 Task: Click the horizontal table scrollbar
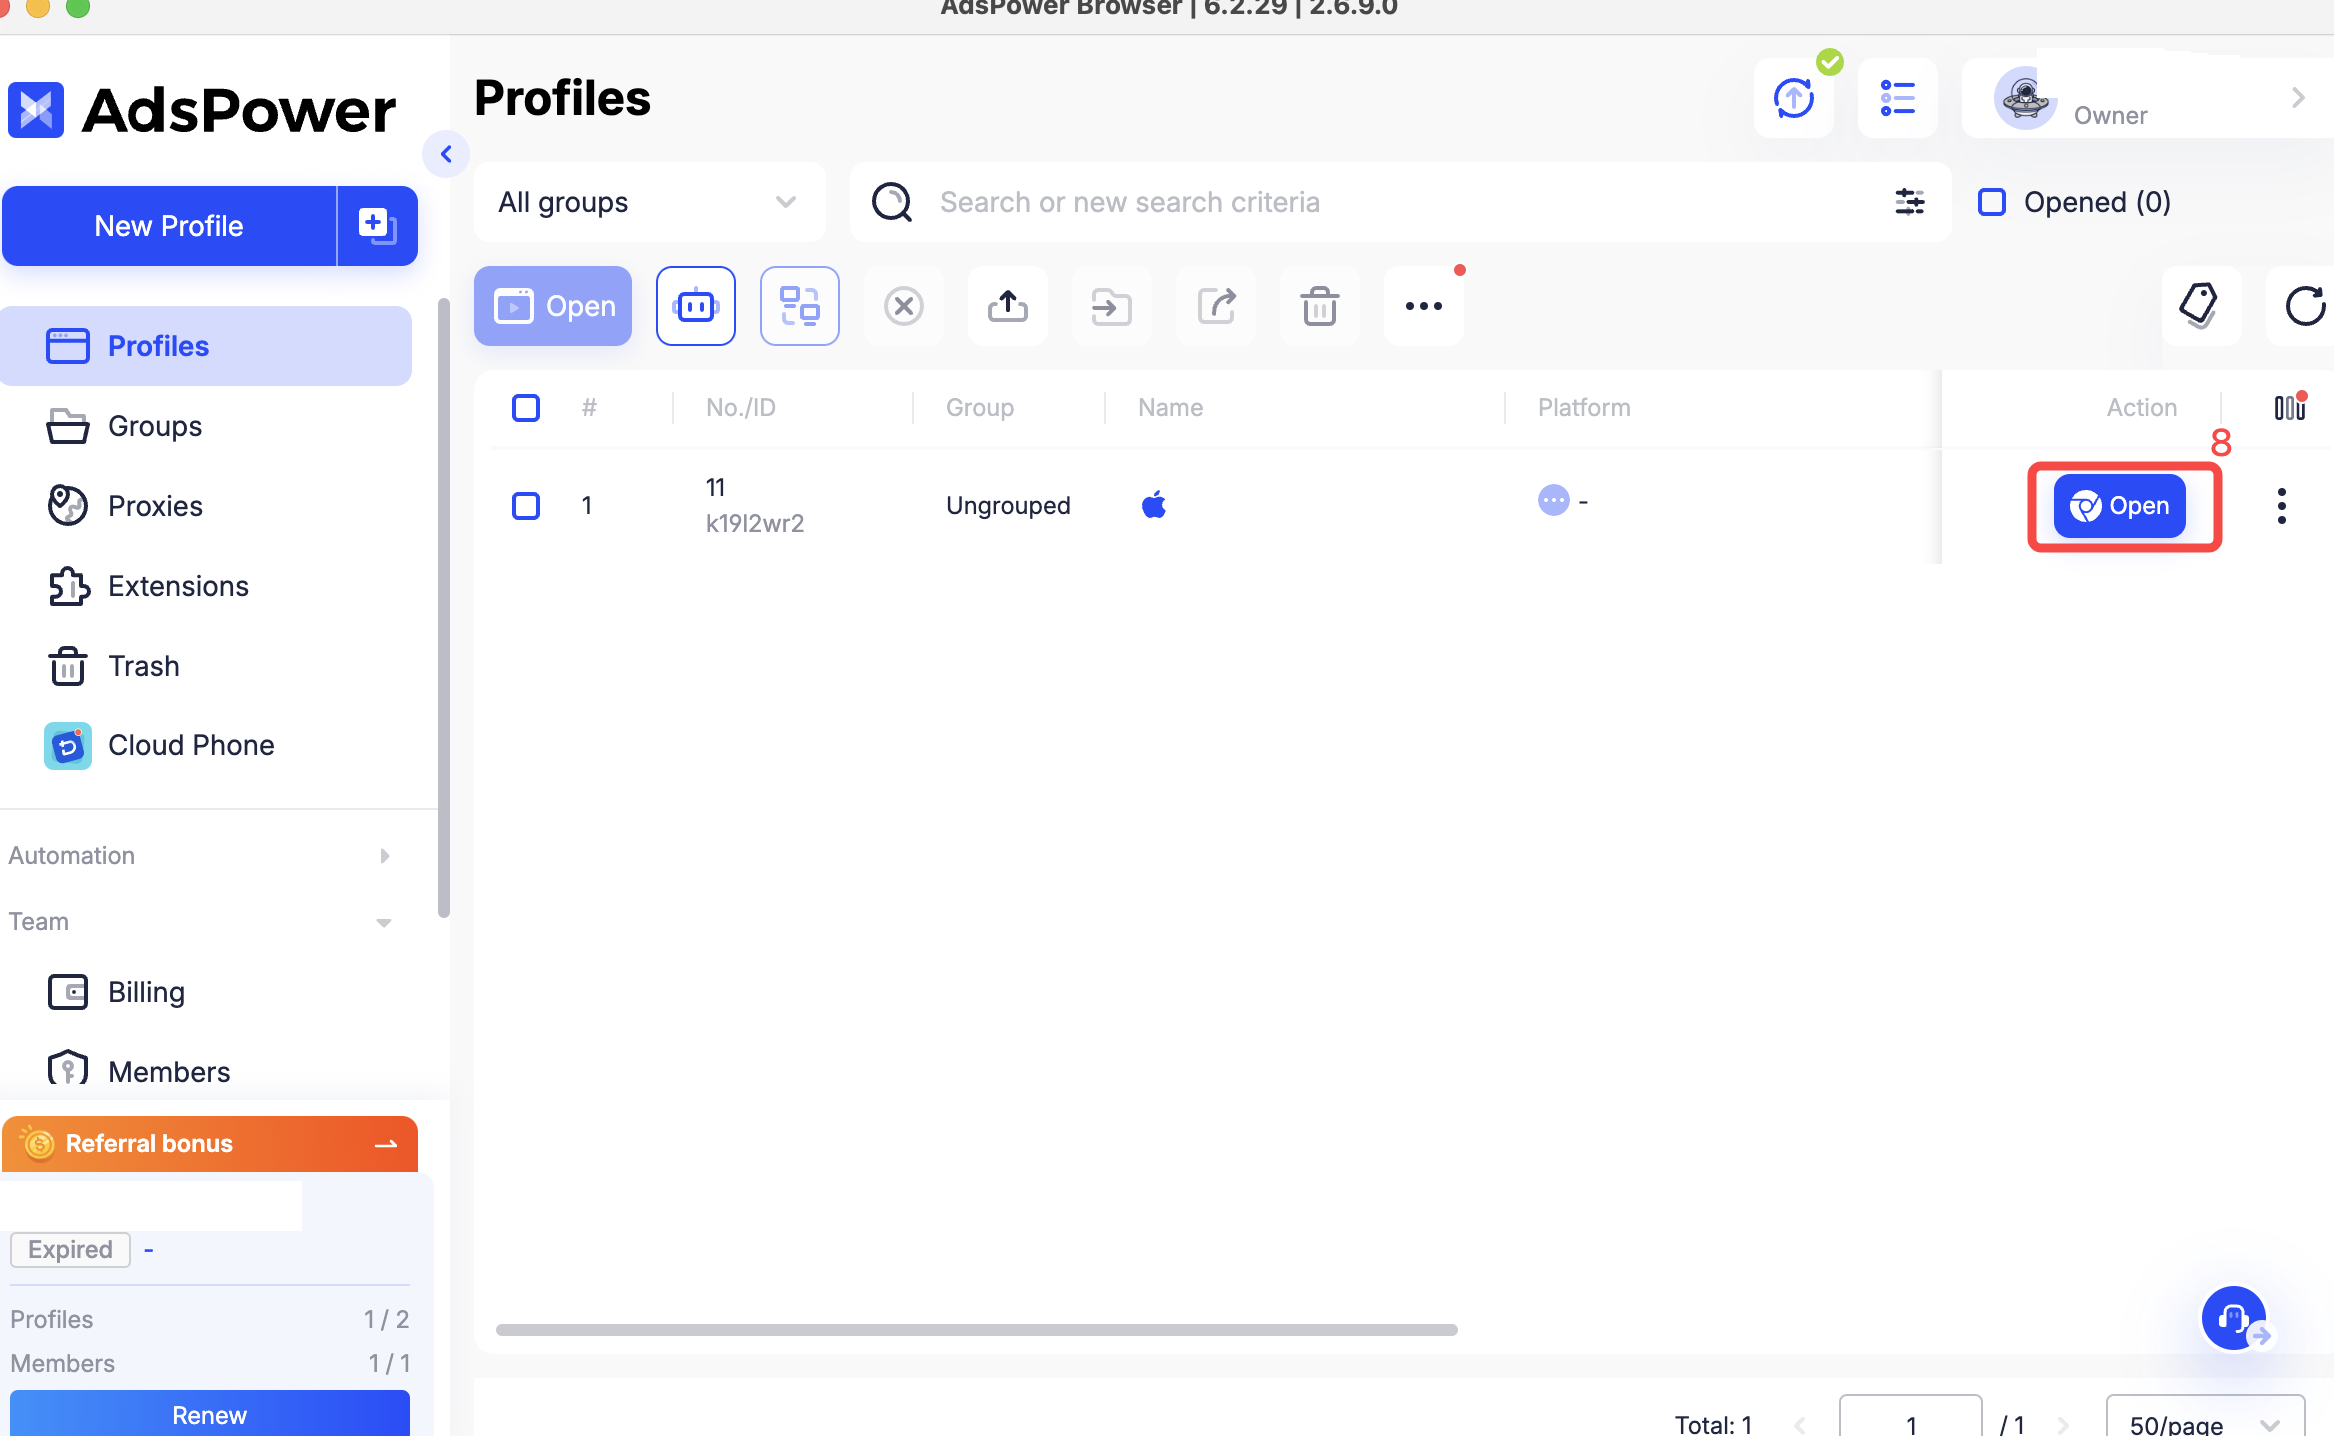(976, 1330)
